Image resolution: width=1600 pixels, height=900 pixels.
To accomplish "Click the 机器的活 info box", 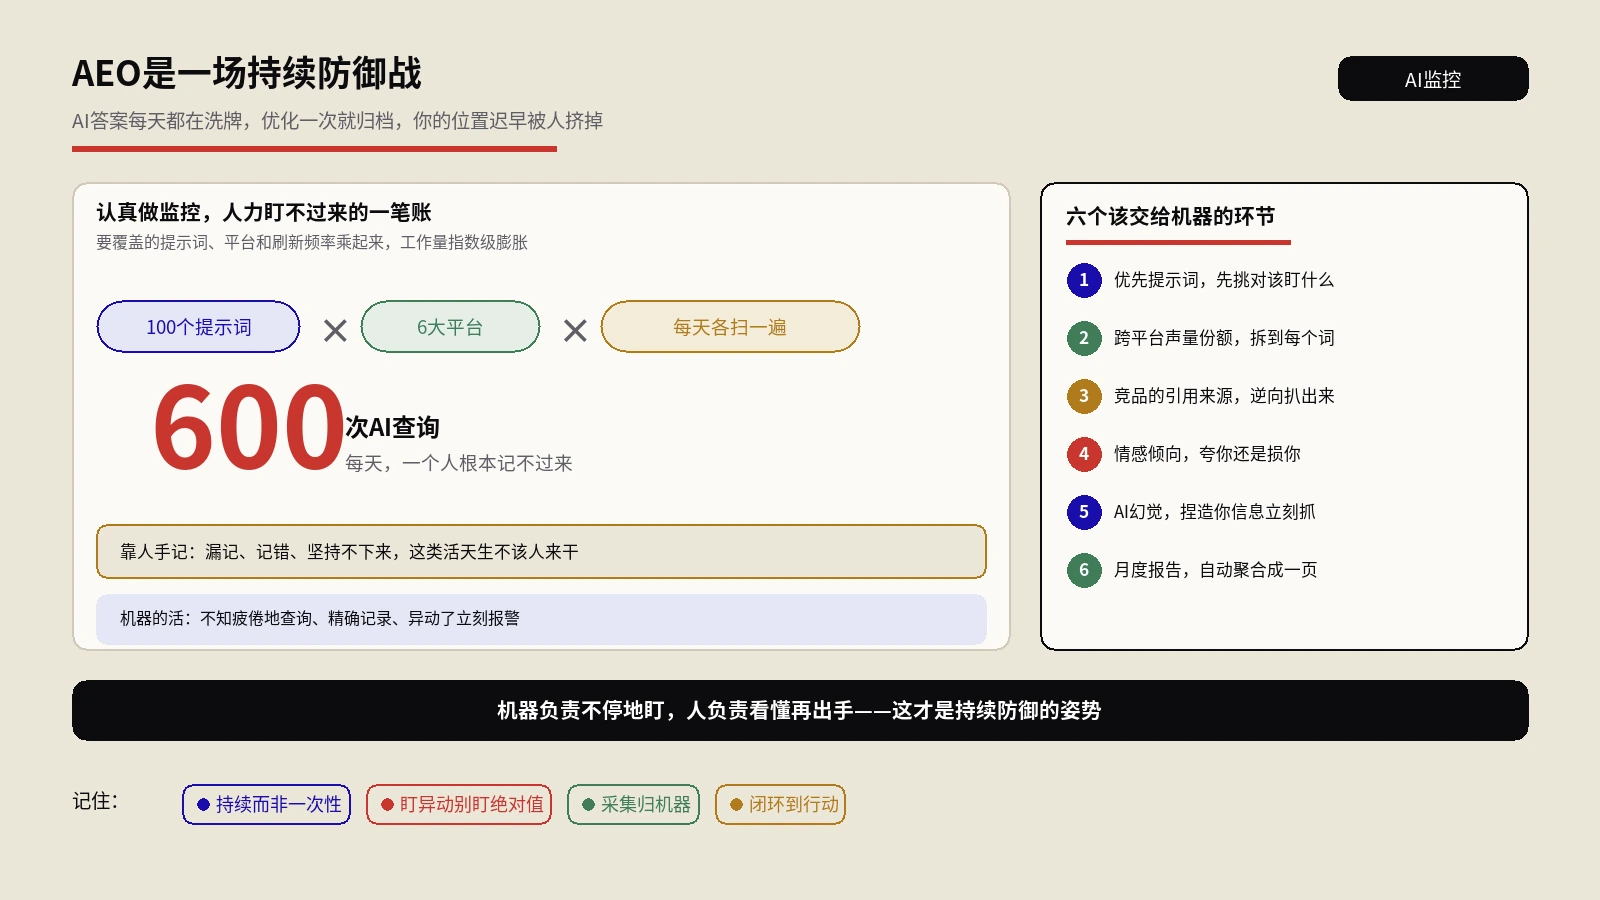I will coord(541,619).
